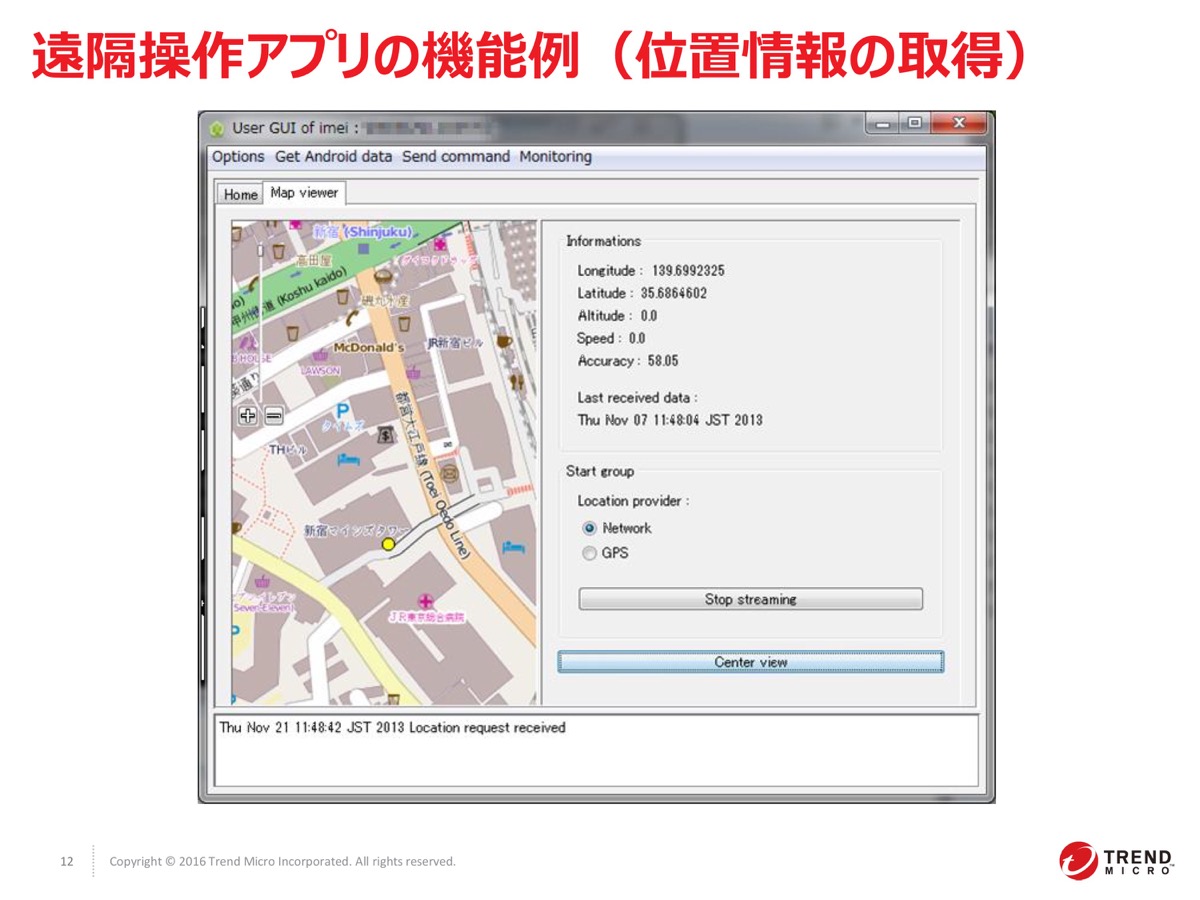The width and height of the screenshot is (1200, 900).
Task: Zoom out with the map minus button
Action: point(273,417)
